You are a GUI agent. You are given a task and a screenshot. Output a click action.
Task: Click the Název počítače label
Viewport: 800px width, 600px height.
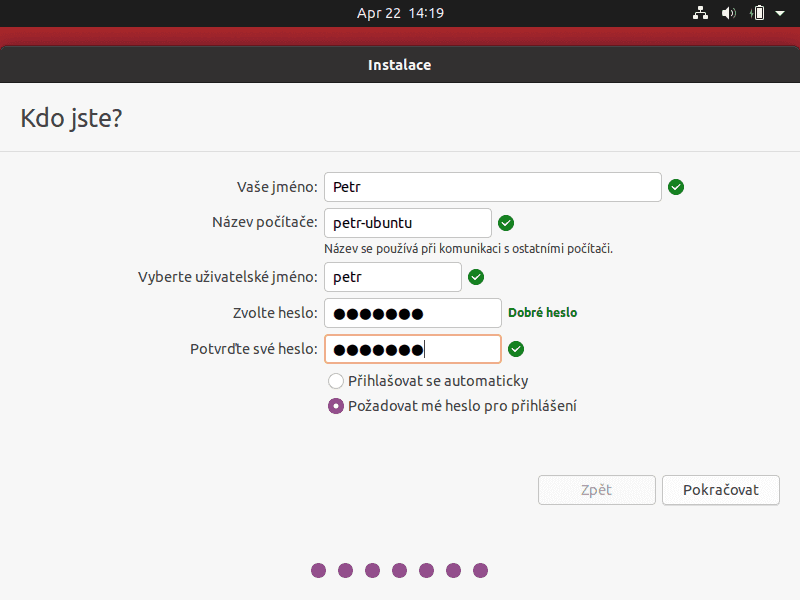point(265,223)
